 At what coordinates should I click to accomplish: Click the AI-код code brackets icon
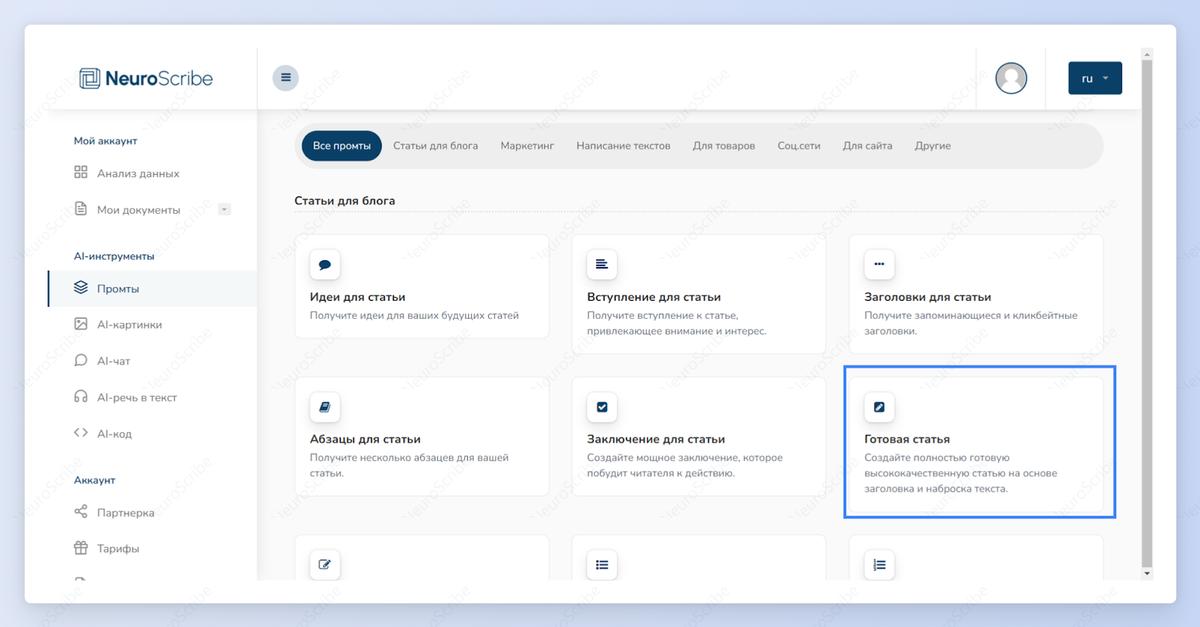81,433
